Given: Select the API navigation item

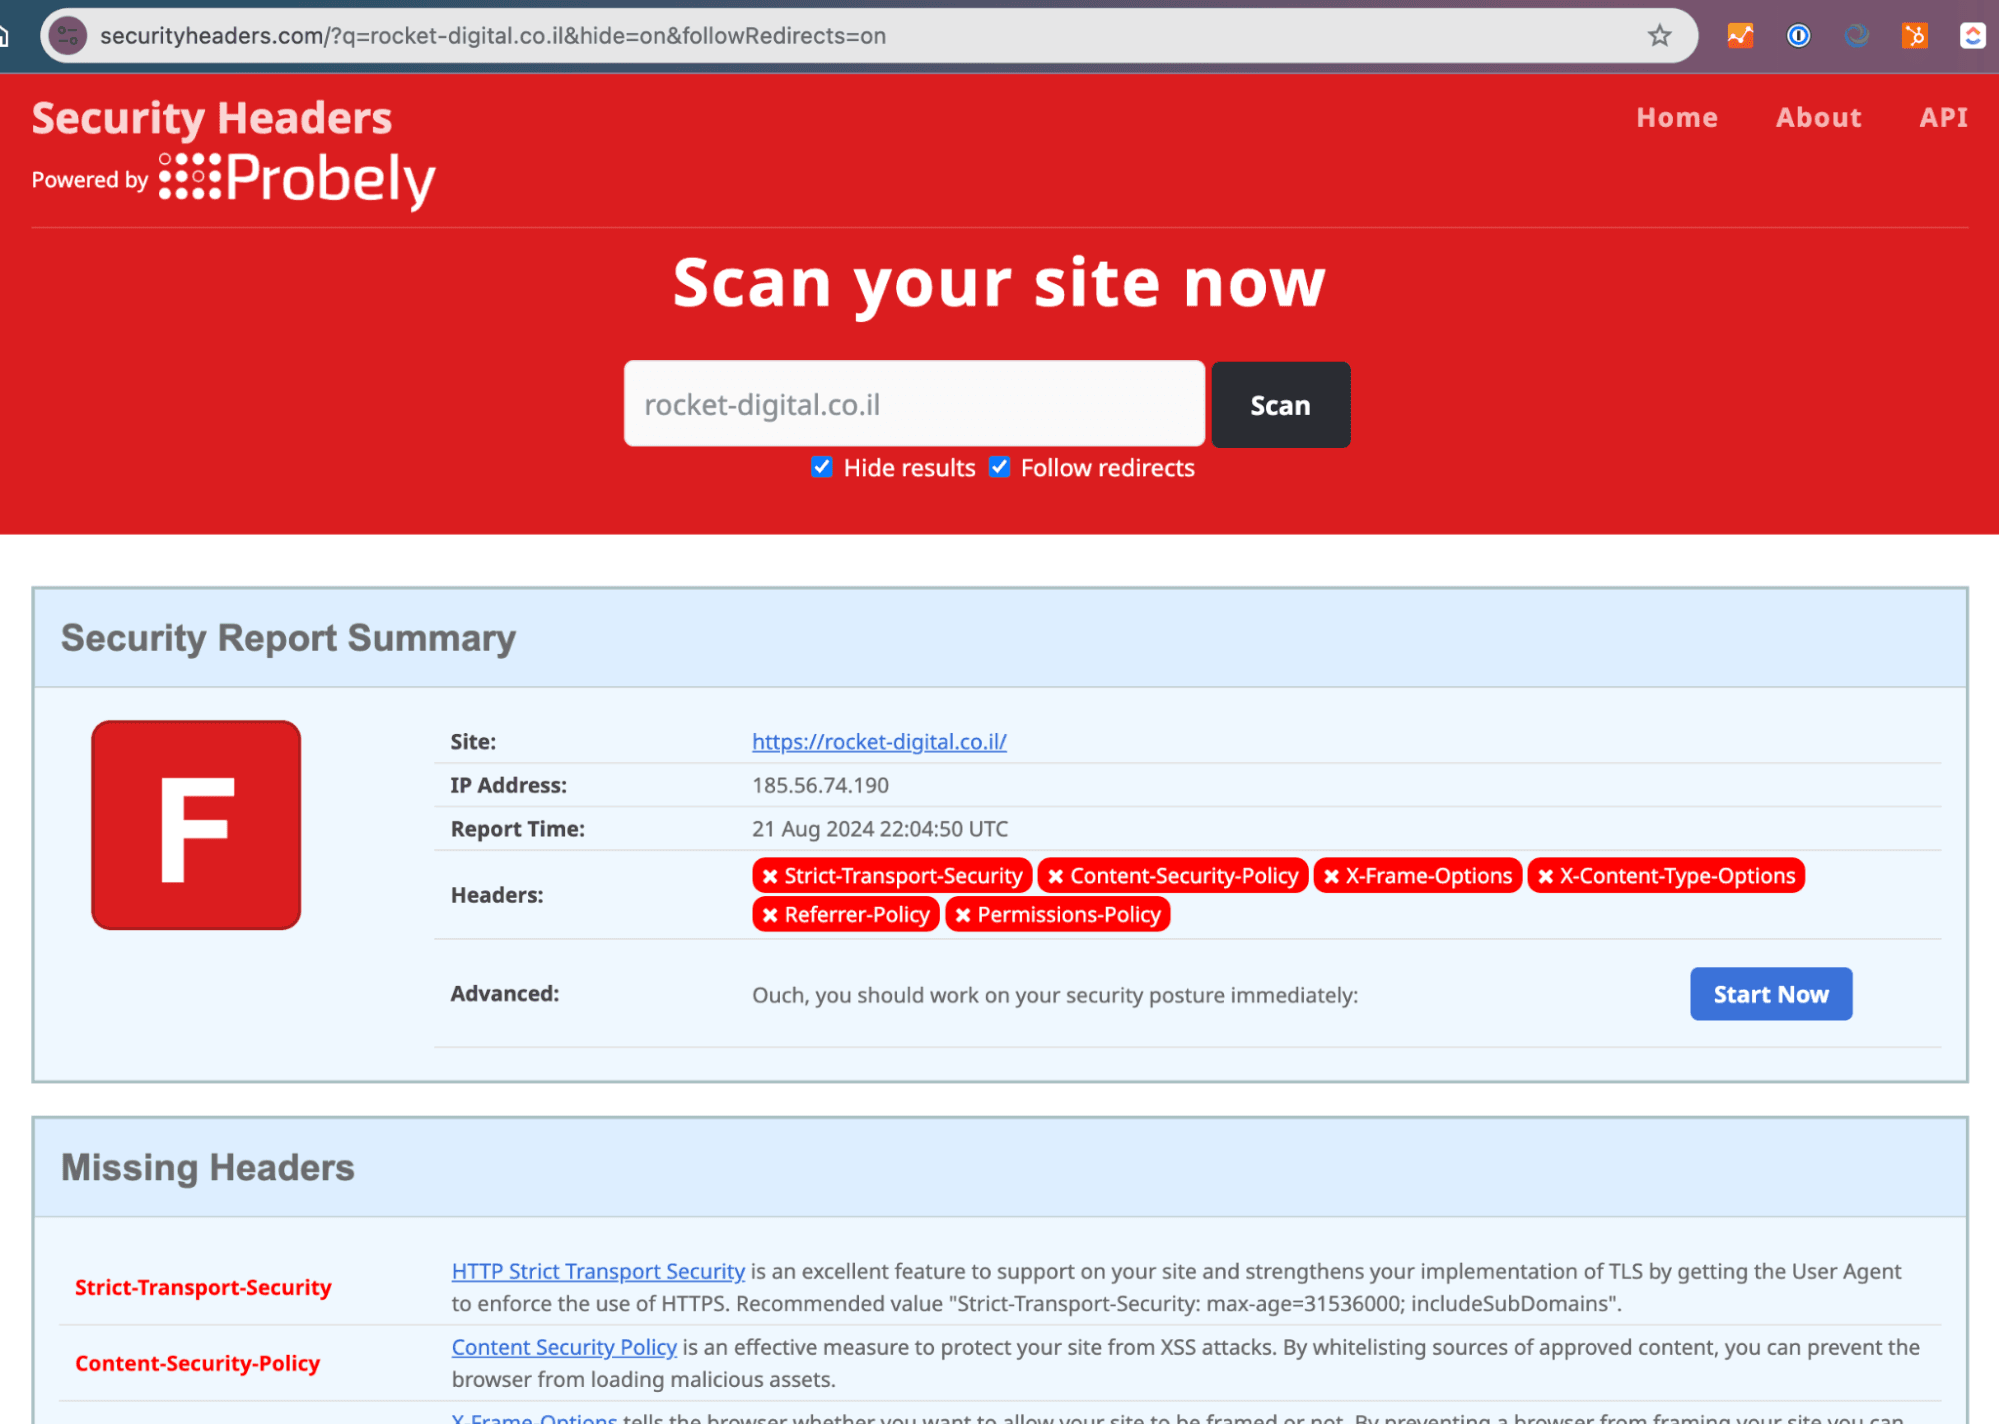Looking at the screenshot, I should point(1942,117).
